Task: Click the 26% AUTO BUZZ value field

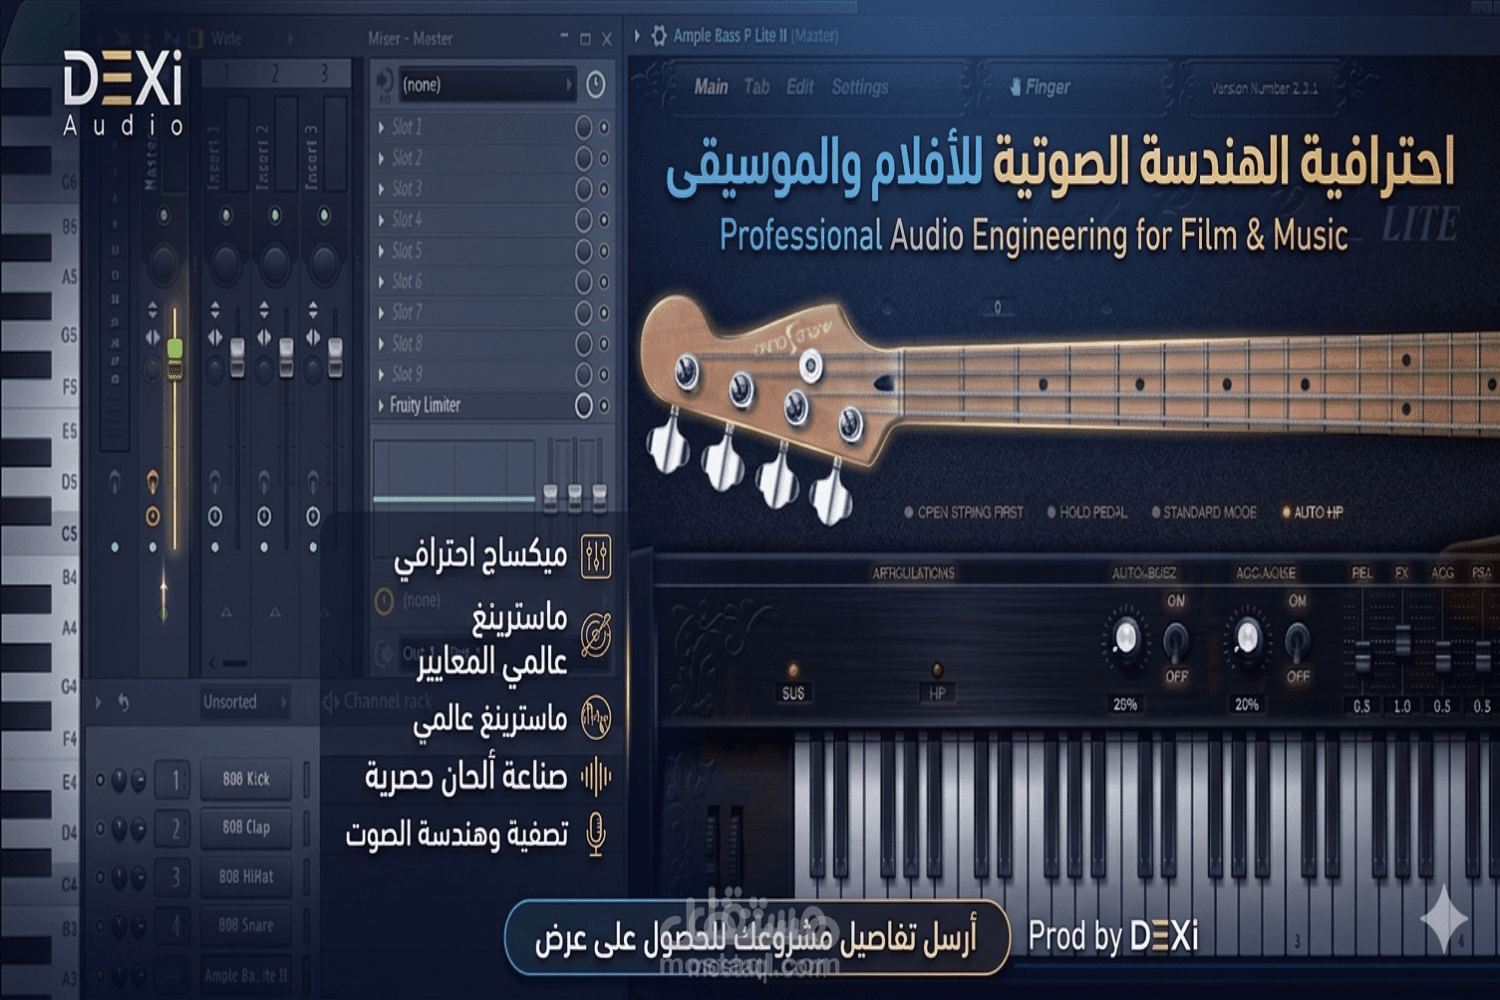Action: pos(1125,705)
